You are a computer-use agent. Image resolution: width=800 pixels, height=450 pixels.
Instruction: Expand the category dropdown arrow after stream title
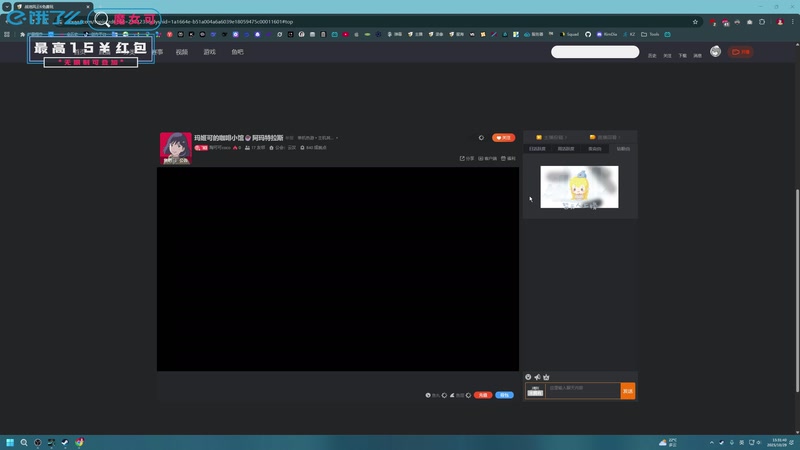tap(337, 138)
